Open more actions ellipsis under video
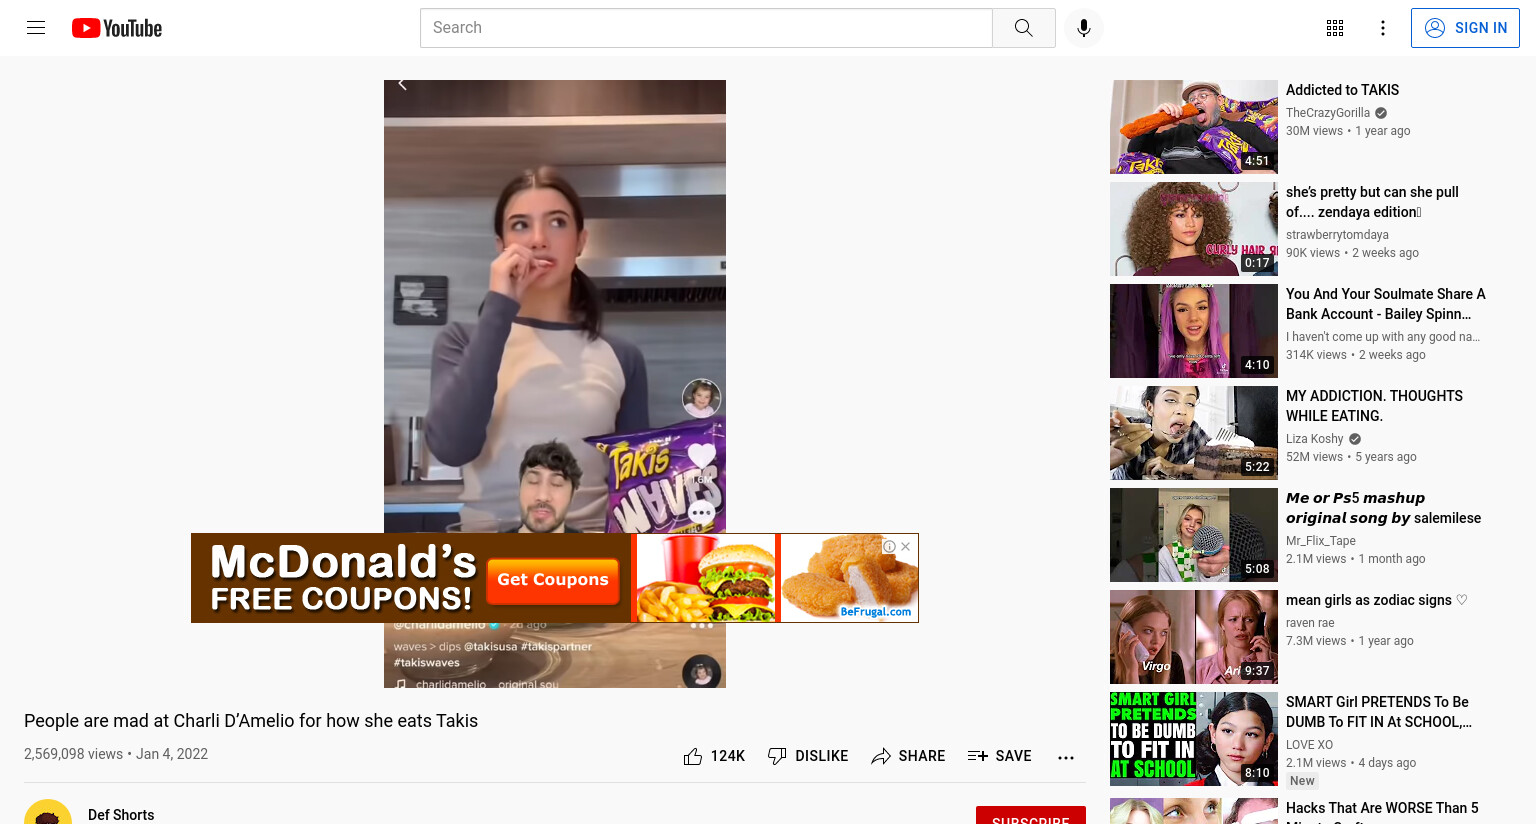This screenshot has height=824, width=1536. pyautogui.click(x=1066, y=757)
